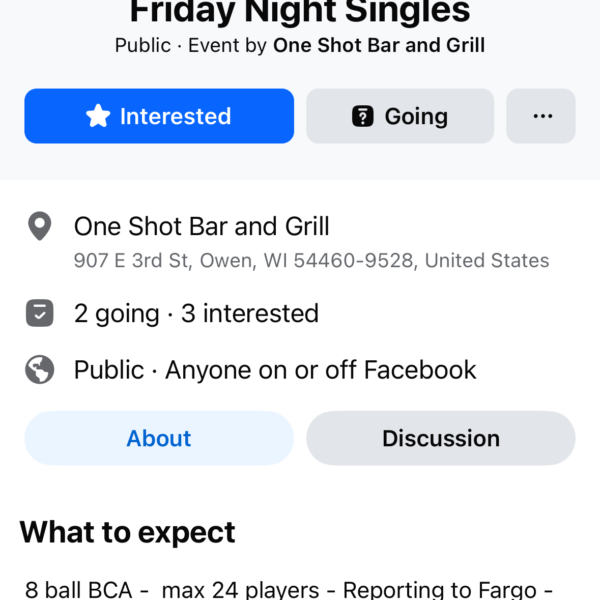Open the Discussion tab
Viewport: 600px width, 600px height.
[441, 438]
